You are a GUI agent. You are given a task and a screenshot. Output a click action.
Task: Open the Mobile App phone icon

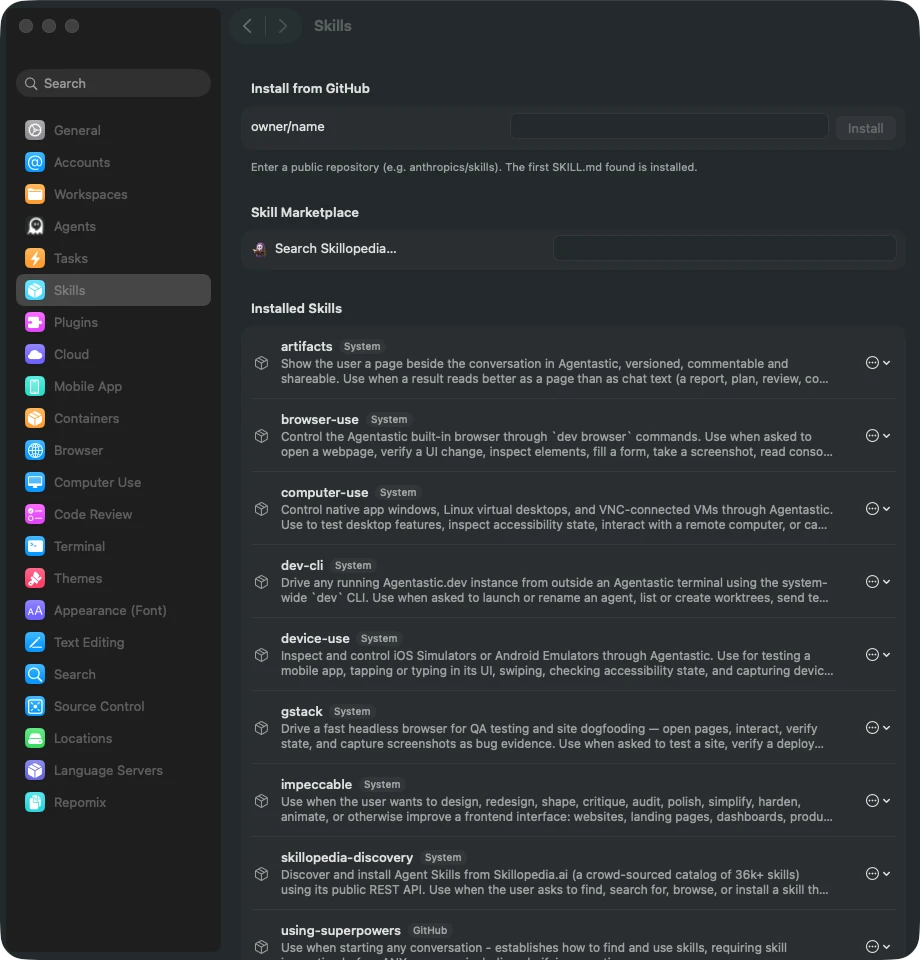35,386
